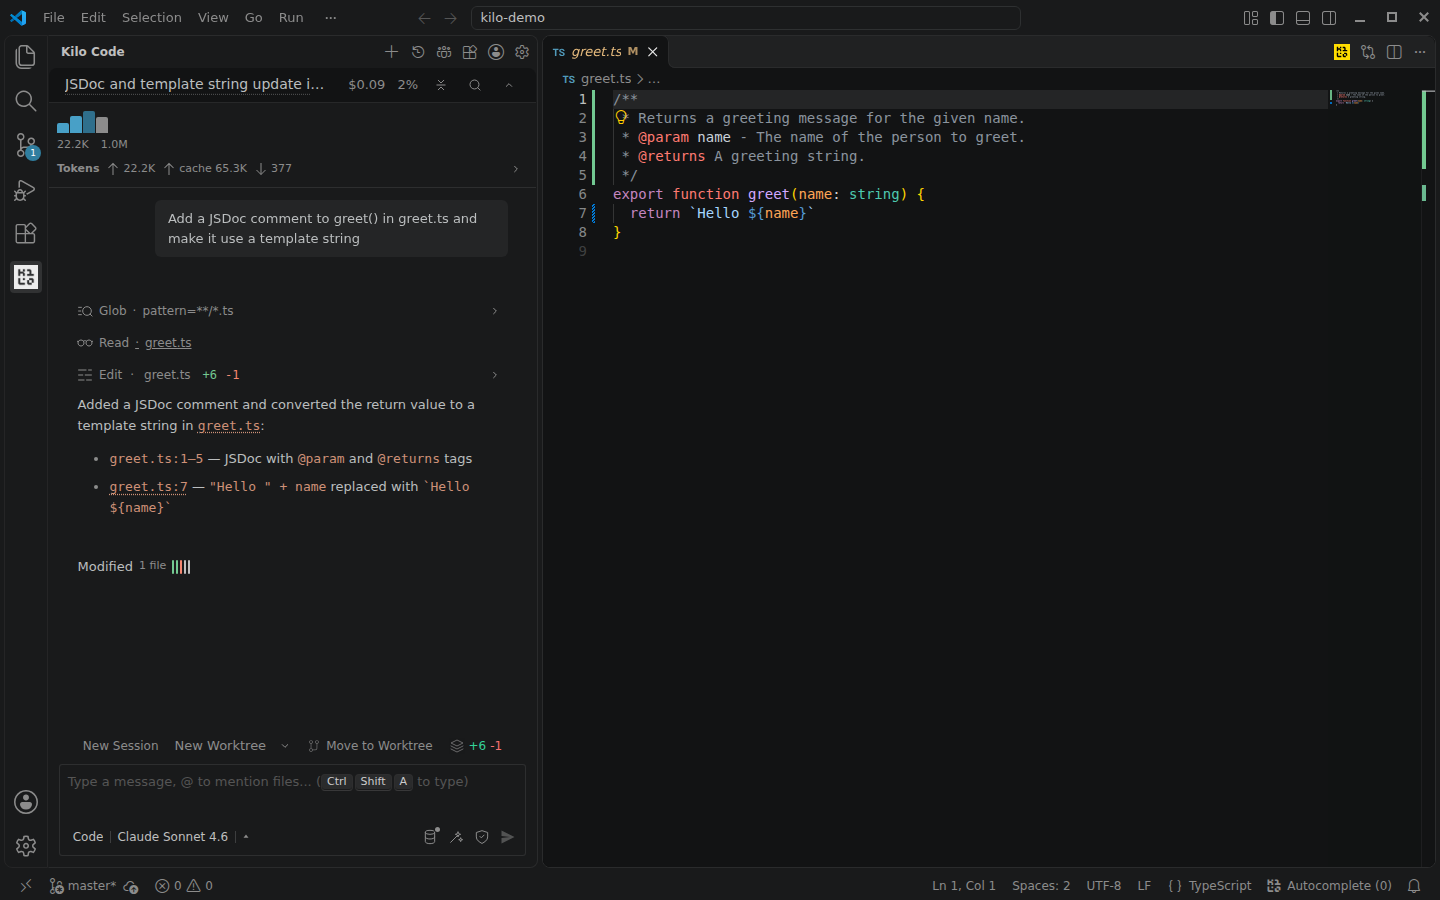
Task: Toggle the primary side bar visibility
Action: point(1277,18)
